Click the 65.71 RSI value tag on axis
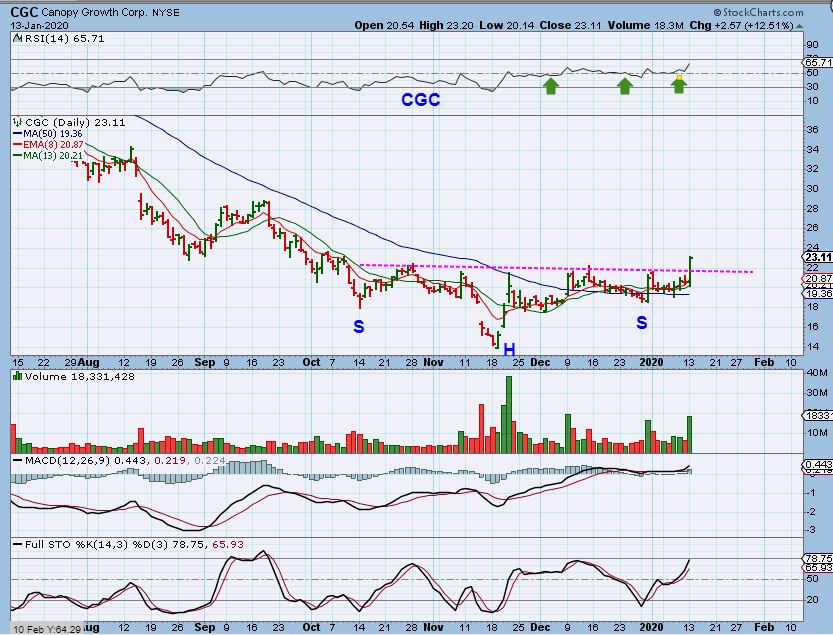This screenshot has width=833, height=635. click(x=819, y=63)
